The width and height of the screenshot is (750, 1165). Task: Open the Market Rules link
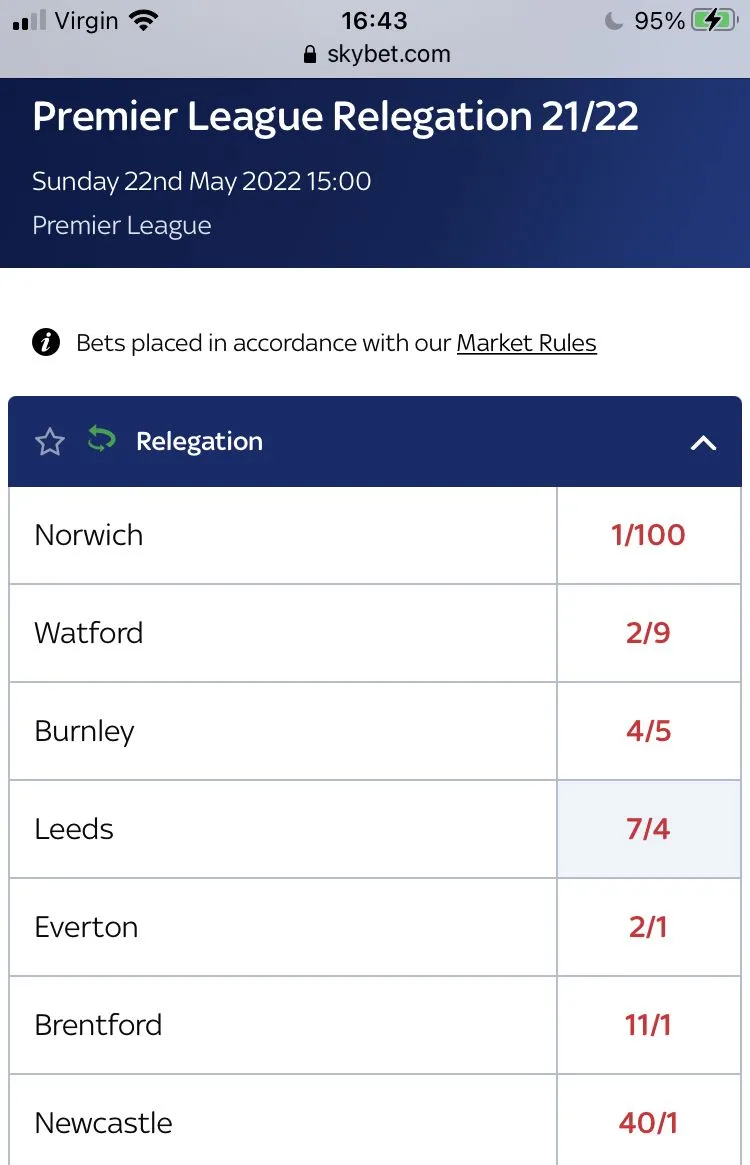click(526, 343)
